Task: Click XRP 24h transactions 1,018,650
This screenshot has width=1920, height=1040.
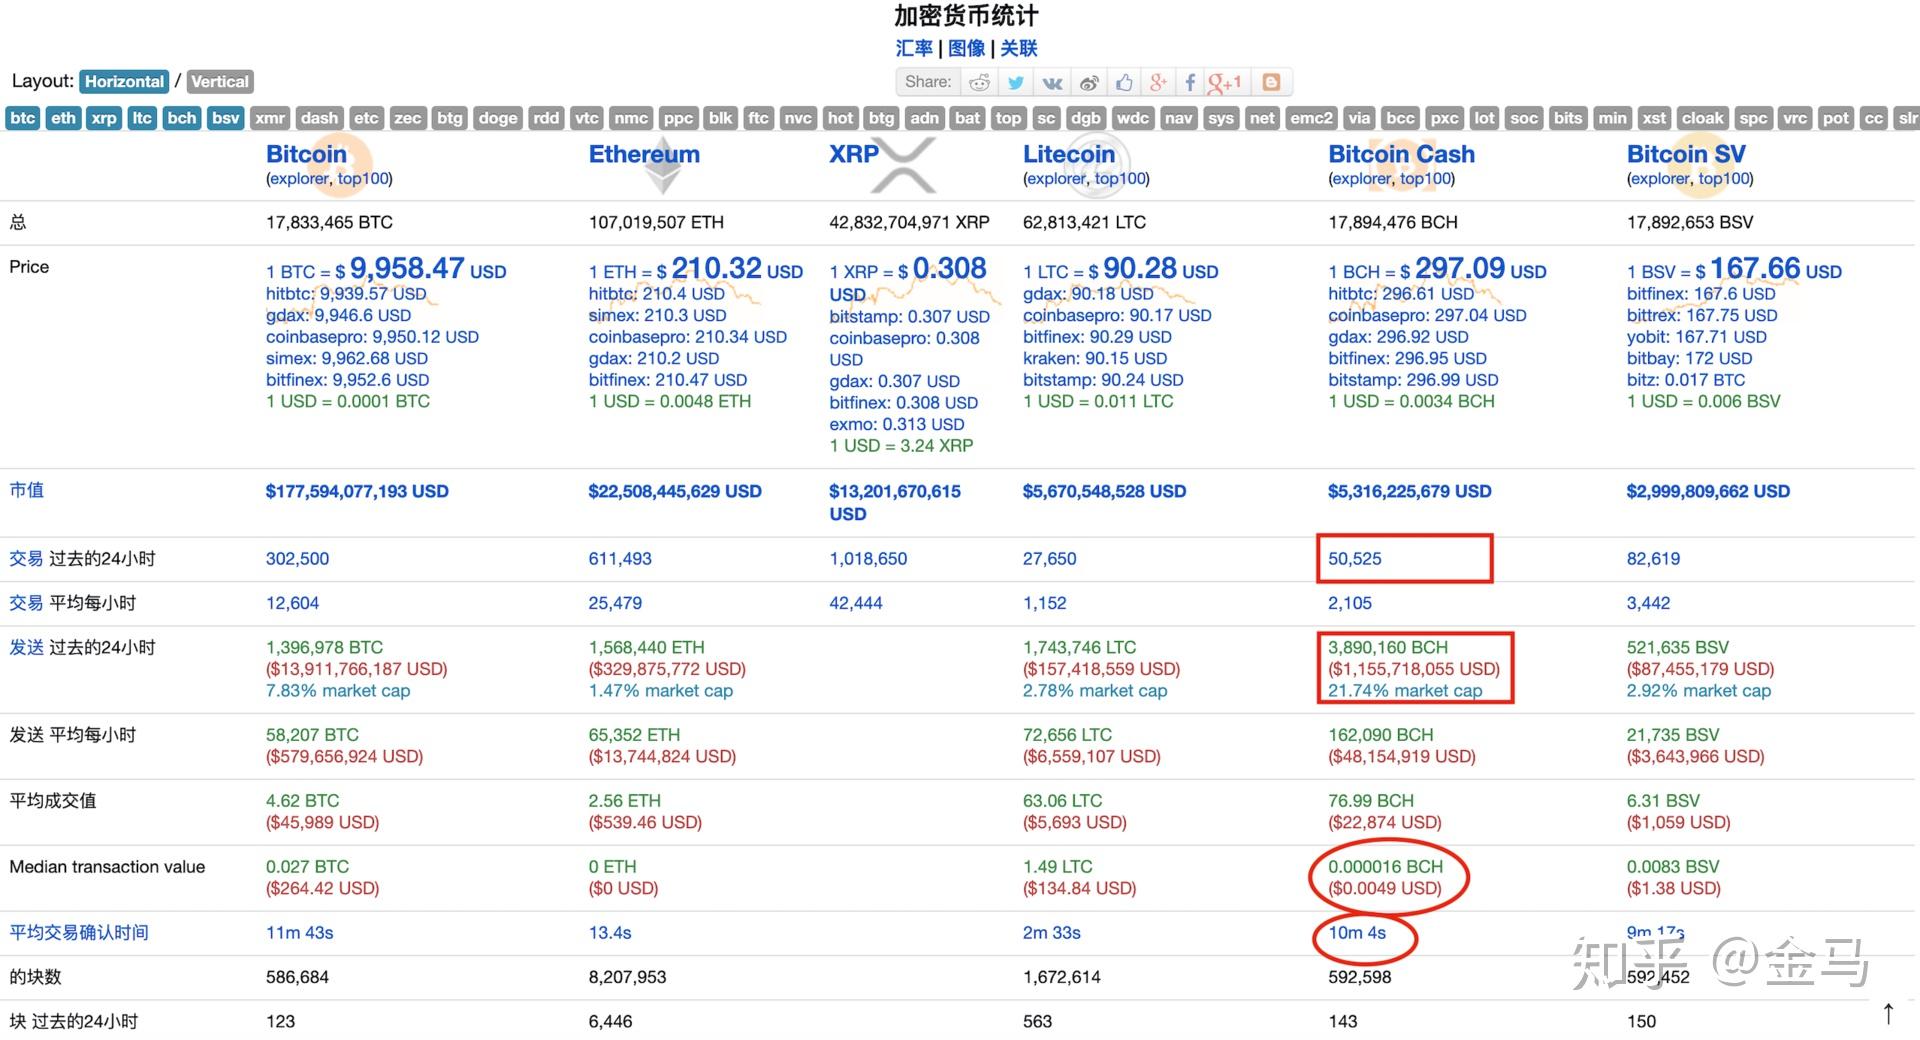Action: click(x=868, y=559)
